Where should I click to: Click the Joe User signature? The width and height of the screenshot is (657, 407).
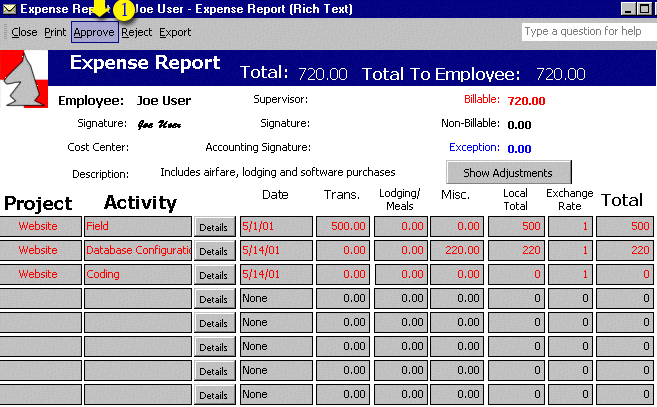coord(159,124)
